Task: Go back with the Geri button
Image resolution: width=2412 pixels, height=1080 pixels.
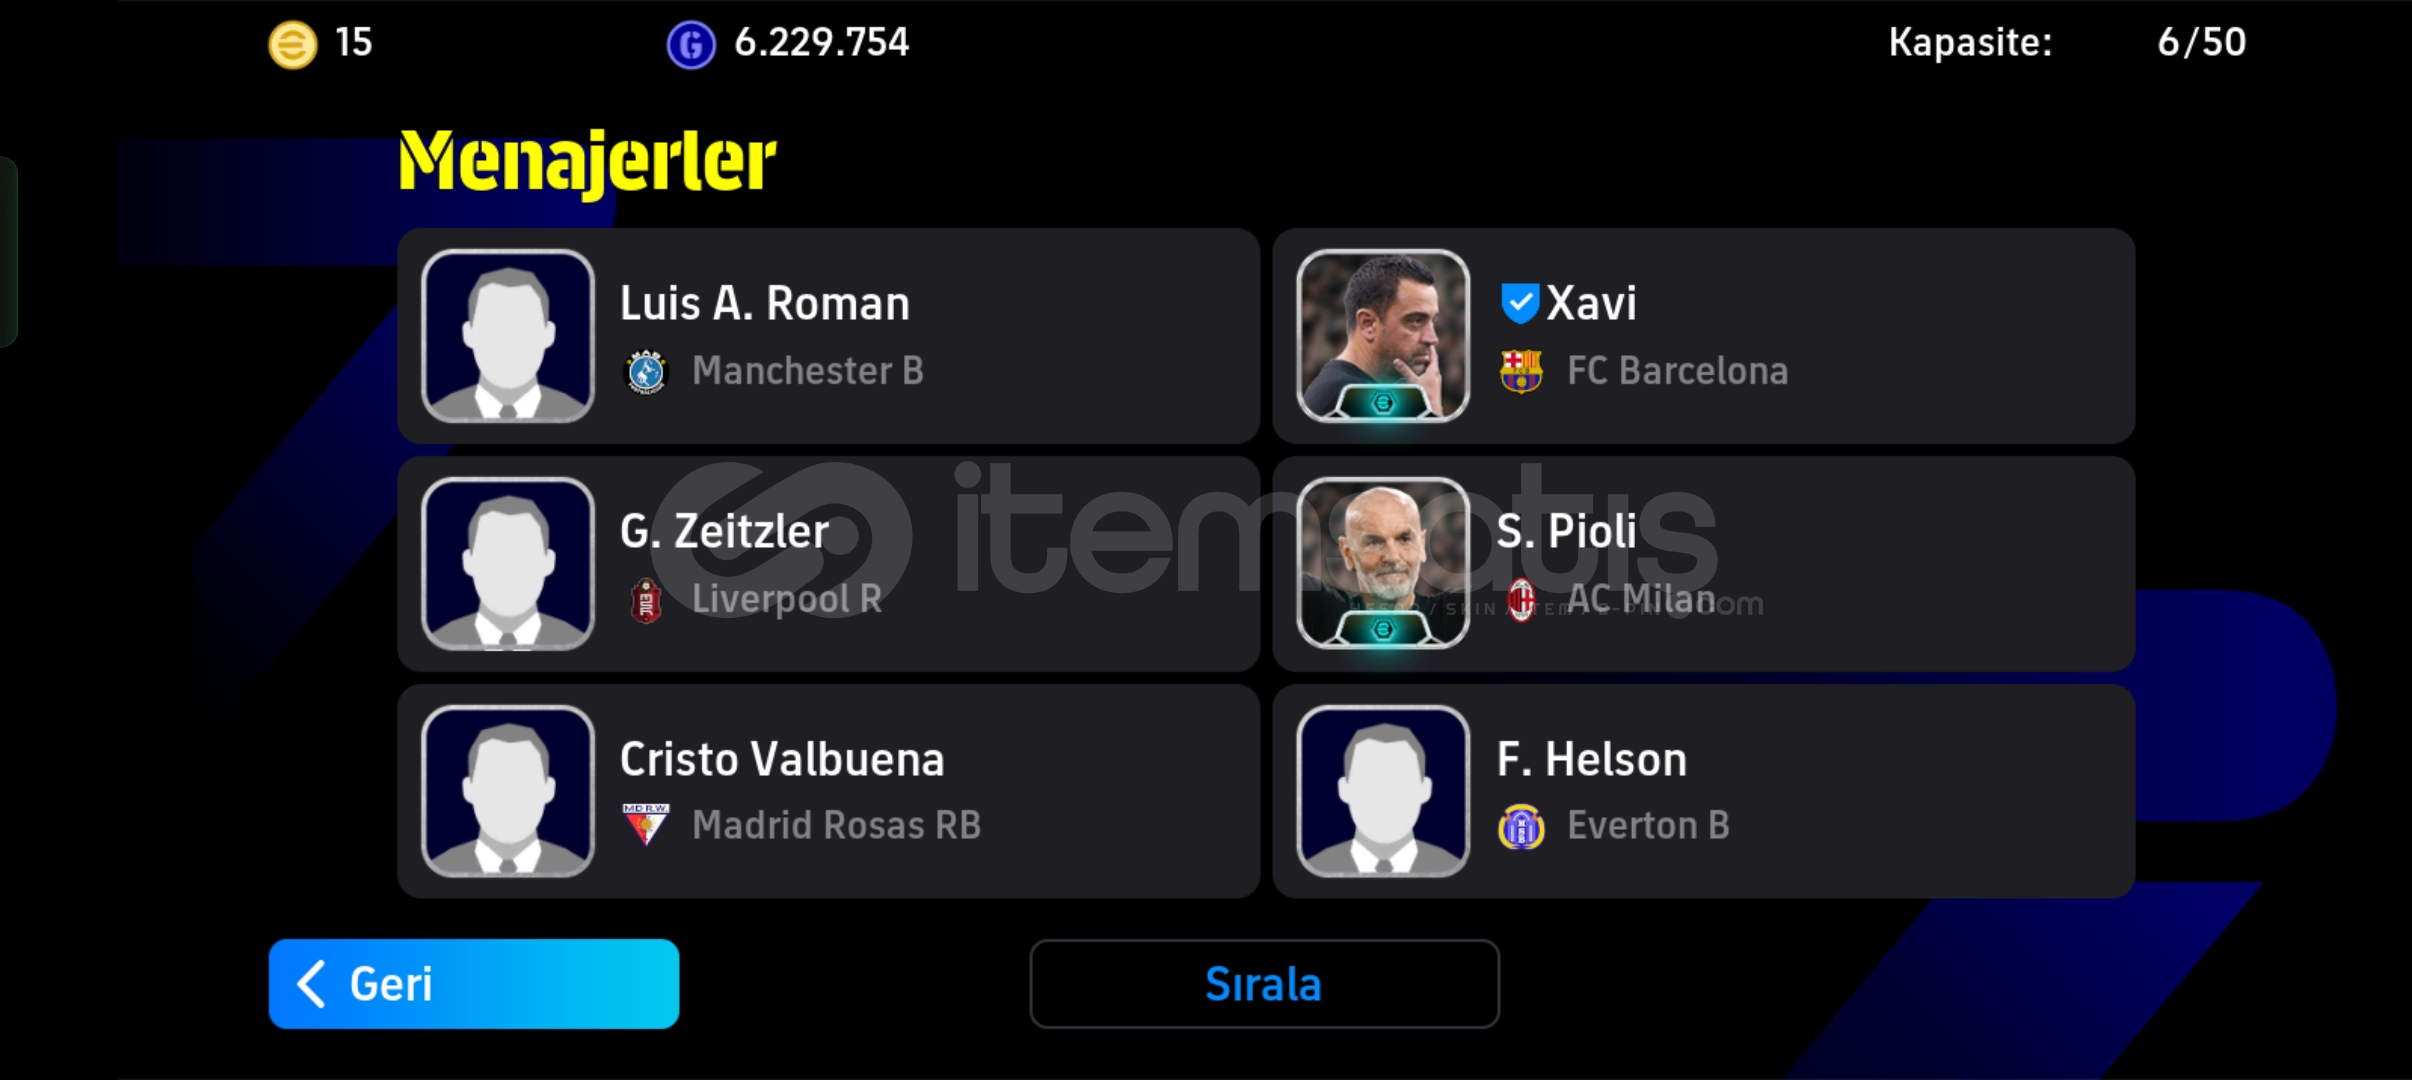Action: click(x=474, y=984)
